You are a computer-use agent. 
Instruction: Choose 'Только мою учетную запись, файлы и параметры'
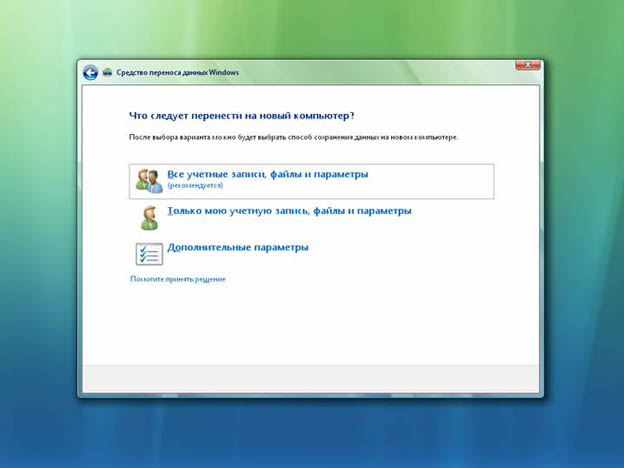click(x=289, y=211)
